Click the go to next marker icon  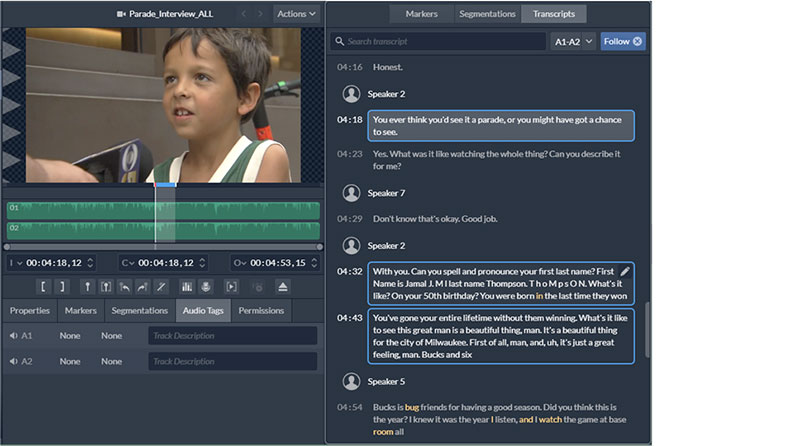pyautogui.click(x=142, y=287)
